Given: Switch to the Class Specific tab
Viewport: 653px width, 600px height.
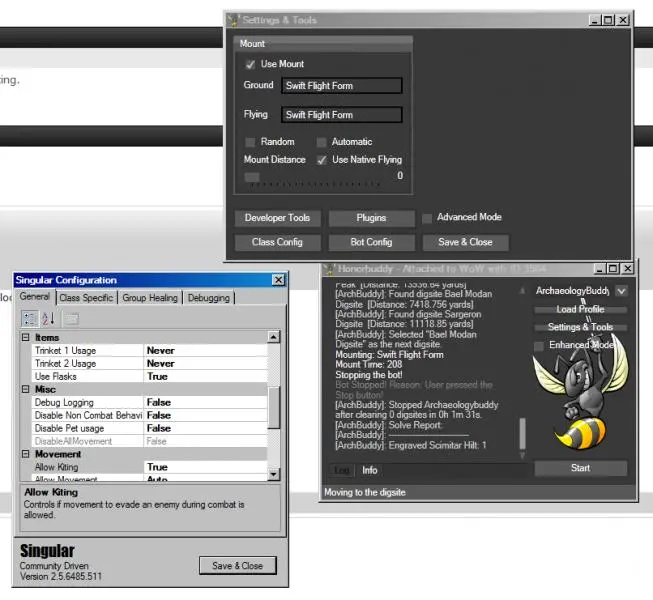Looking at the screenshot, I should (86, 298).
